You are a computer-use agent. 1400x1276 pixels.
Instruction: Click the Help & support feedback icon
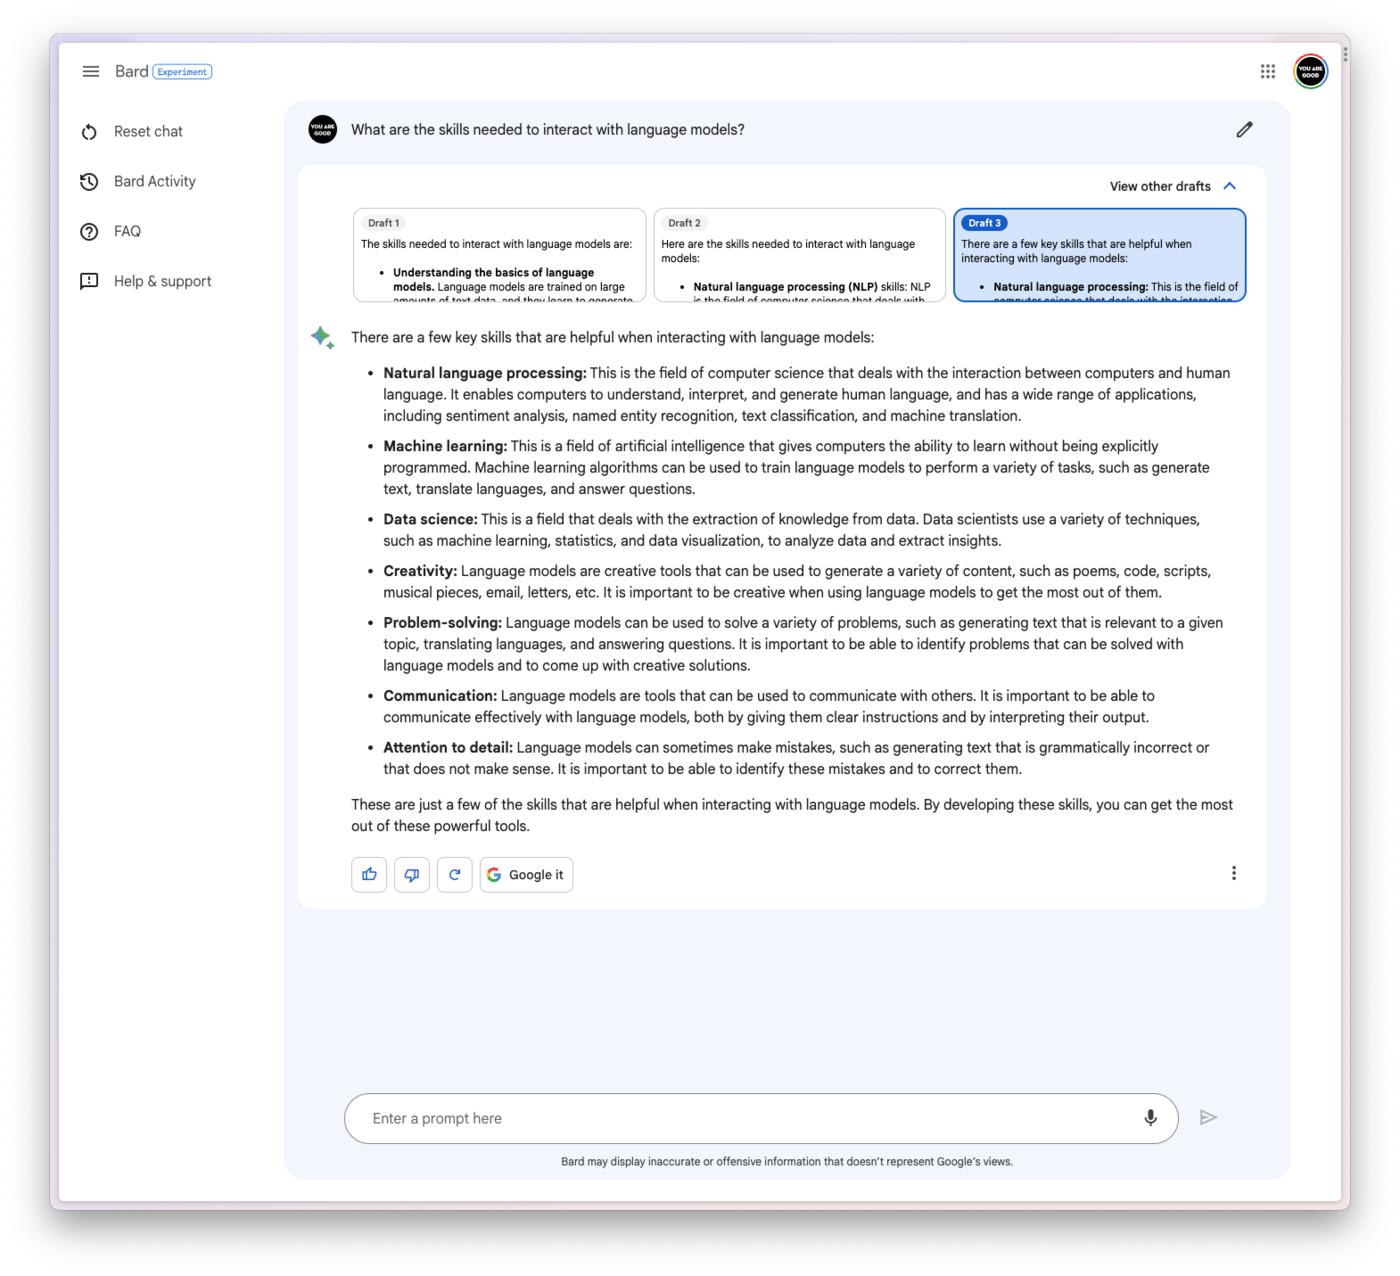(x=89, y=281)
